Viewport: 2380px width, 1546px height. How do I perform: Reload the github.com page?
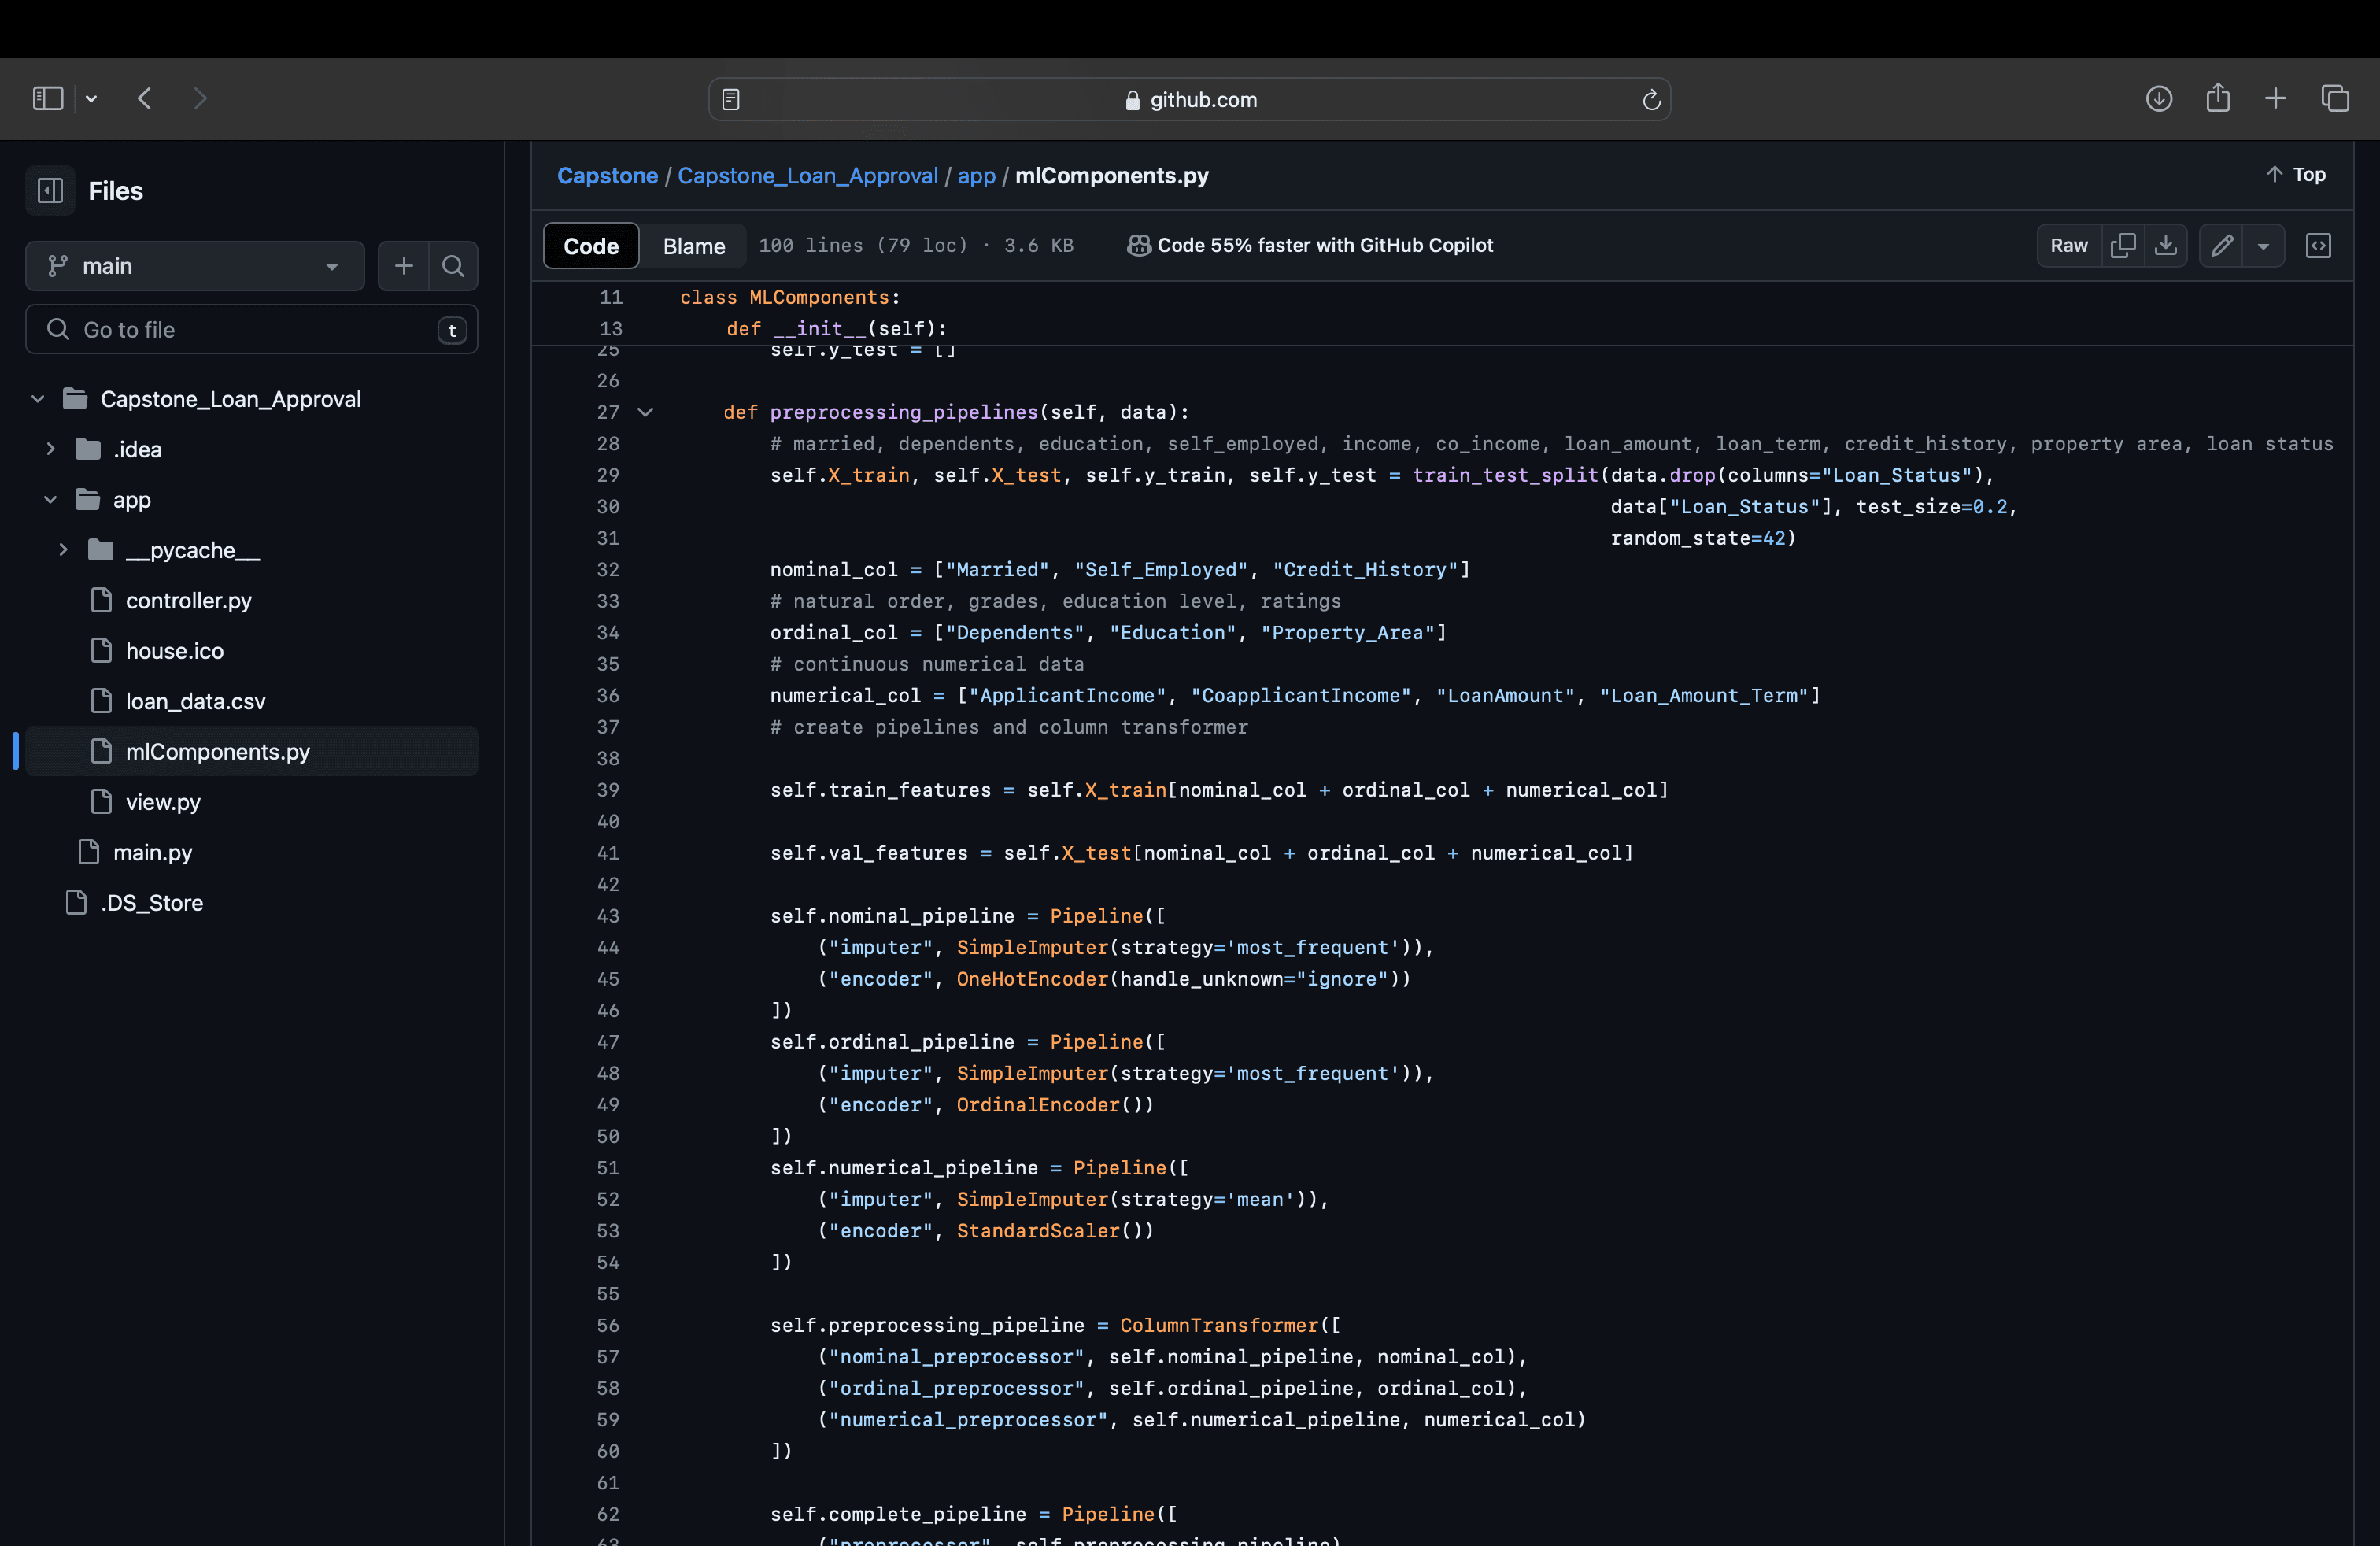[1651, 99]
